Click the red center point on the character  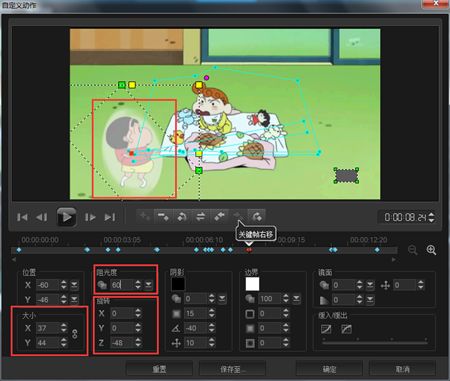coord(132,153)
